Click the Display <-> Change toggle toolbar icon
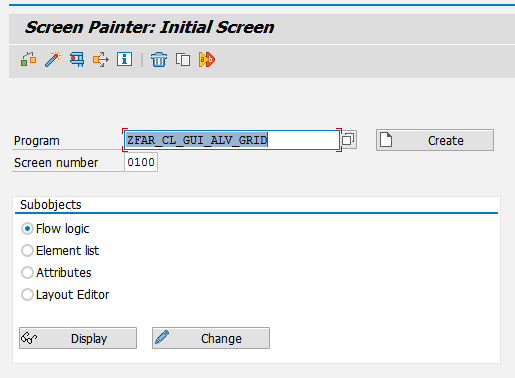This screenshot has width=515, height=378. click(x=29, y=60)
